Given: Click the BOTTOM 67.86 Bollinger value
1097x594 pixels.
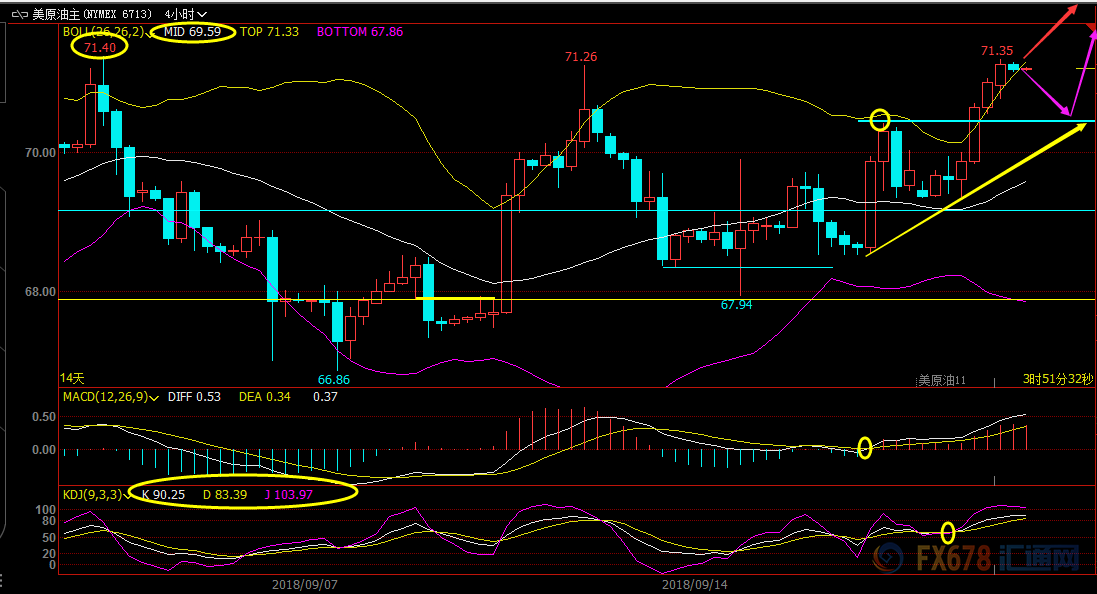Looking at the screenshot, I should [360, 31].
